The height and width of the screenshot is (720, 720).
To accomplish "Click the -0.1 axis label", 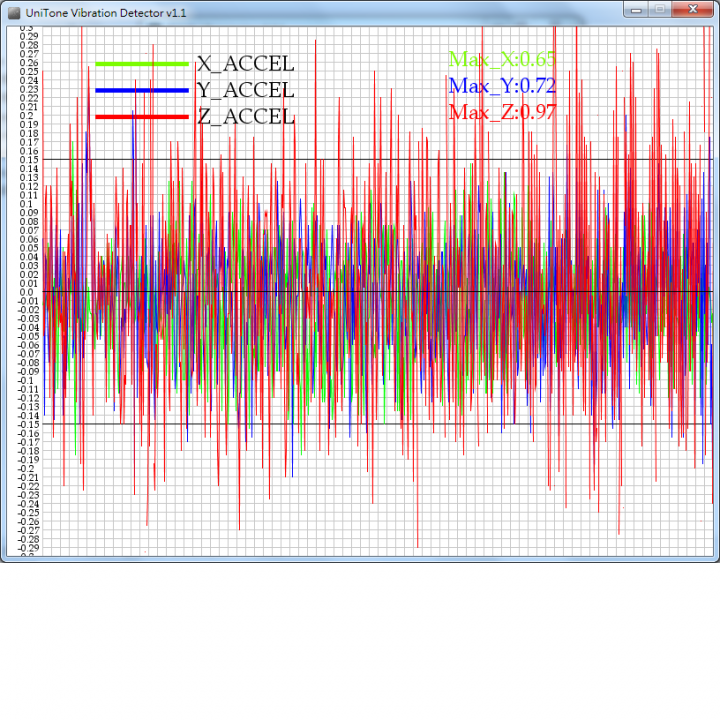I will pyautogui.click(x=26, y=381).
